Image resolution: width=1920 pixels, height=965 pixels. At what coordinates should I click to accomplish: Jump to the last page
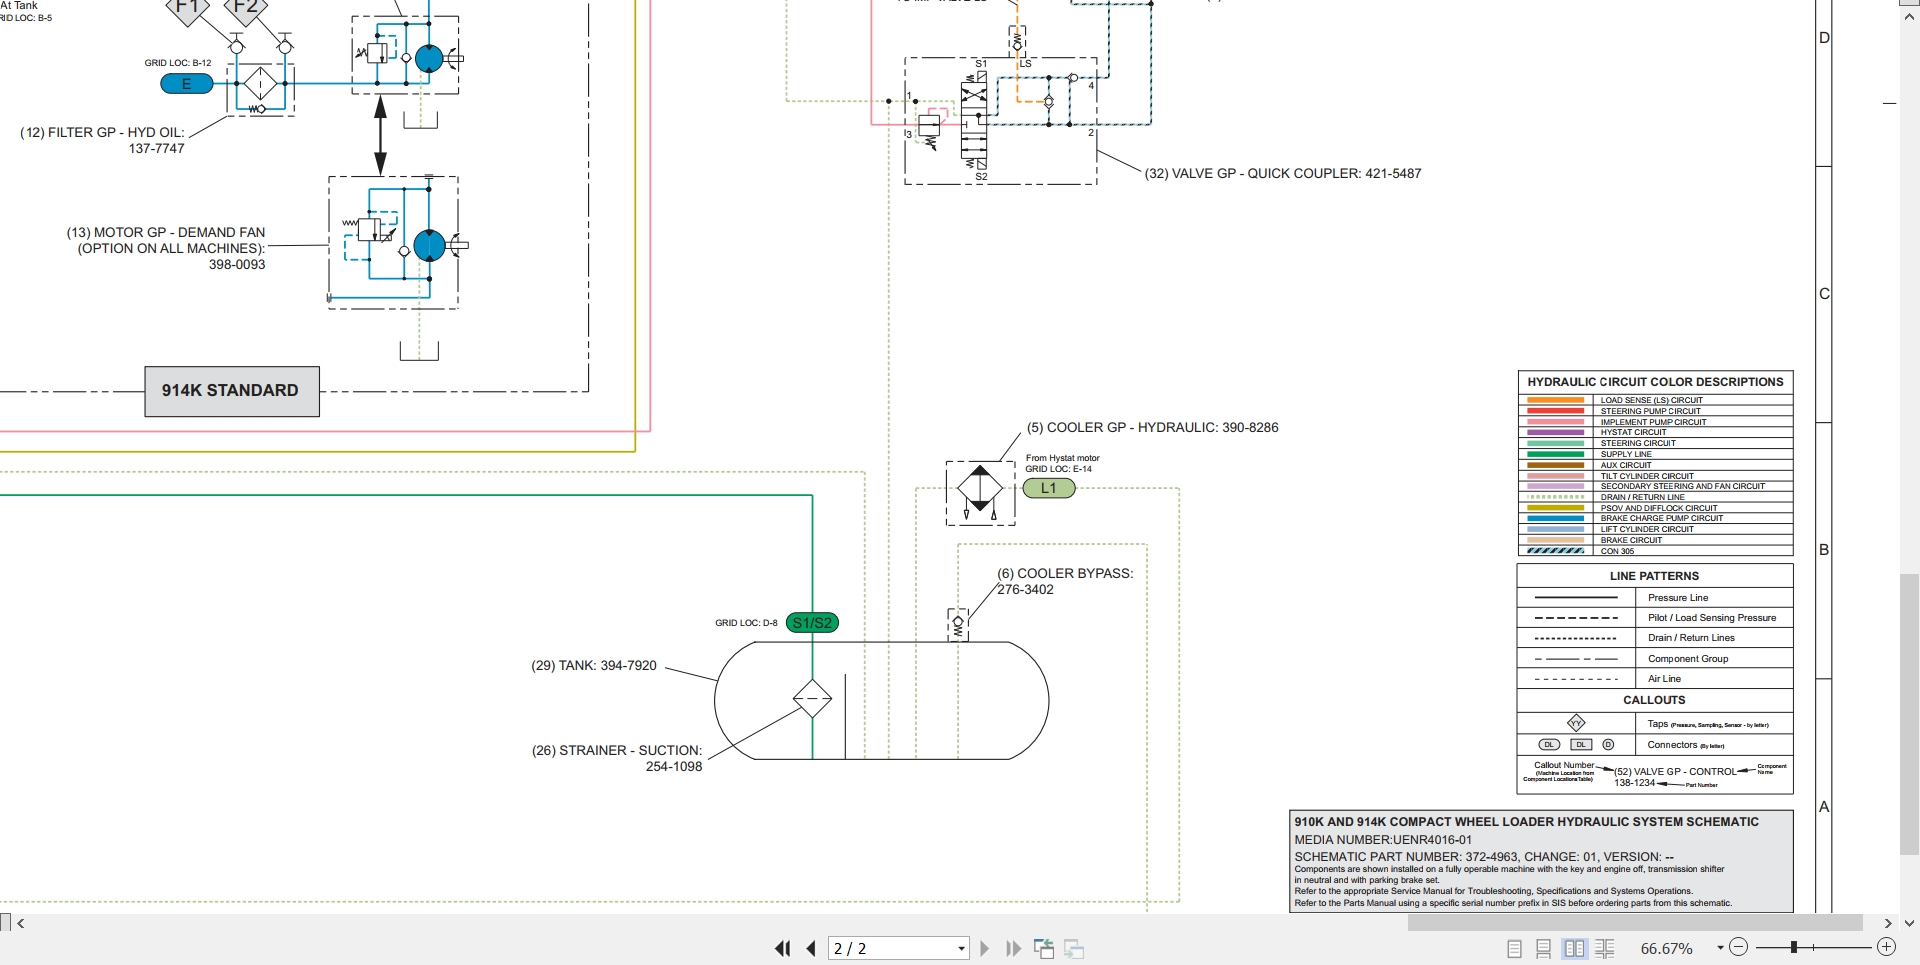1013,948
